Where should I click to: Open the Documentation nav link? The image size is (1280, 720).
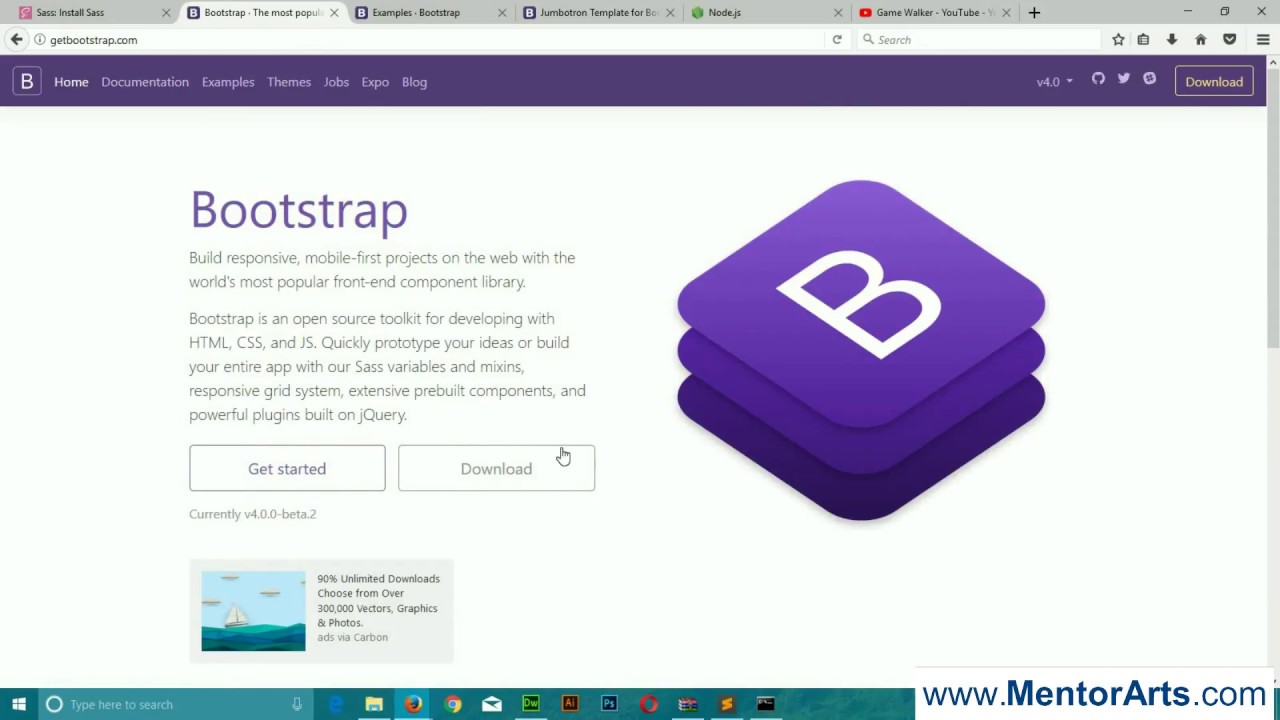coord(145,82)
